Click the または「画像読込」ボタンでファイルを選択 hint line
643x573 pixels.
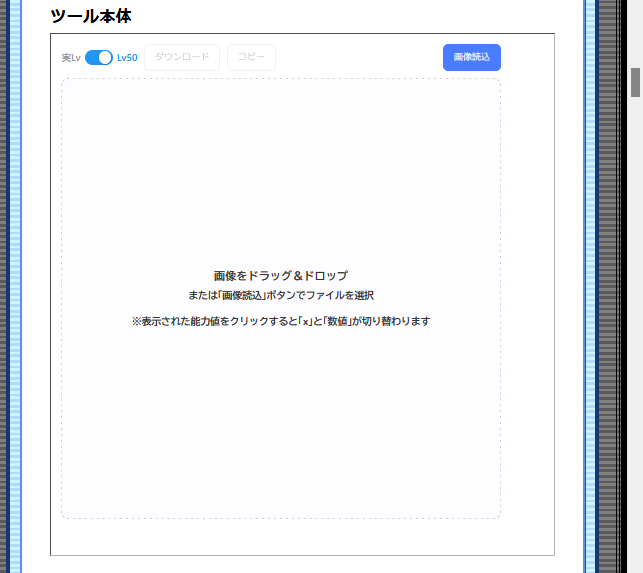(281, 295)
